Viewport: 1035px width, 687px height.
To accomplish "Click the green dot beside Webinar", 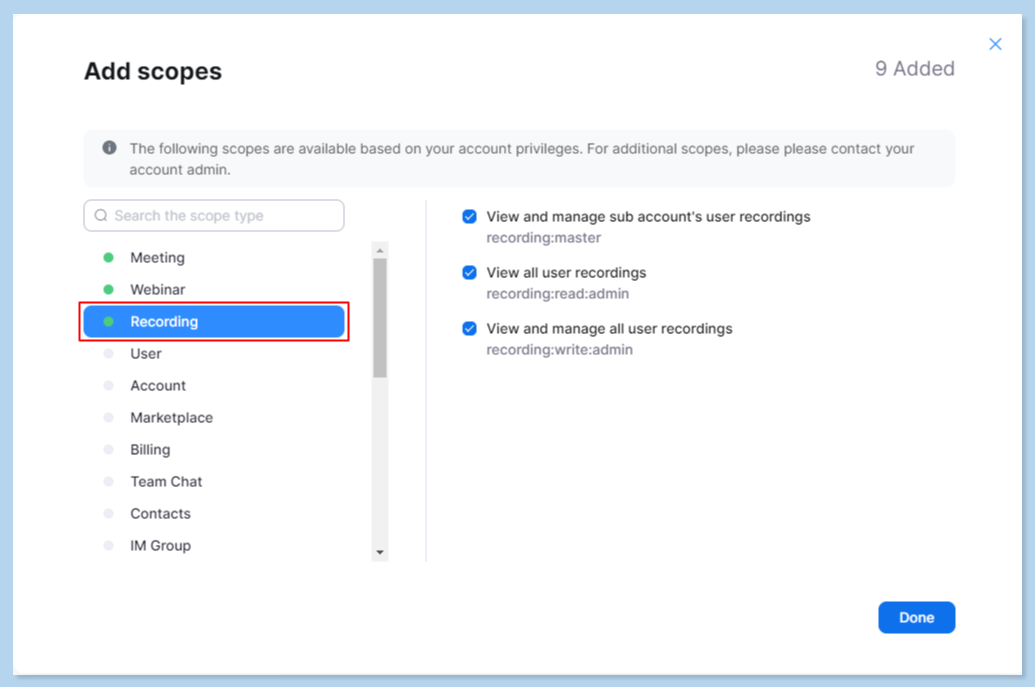I will 109,290.
